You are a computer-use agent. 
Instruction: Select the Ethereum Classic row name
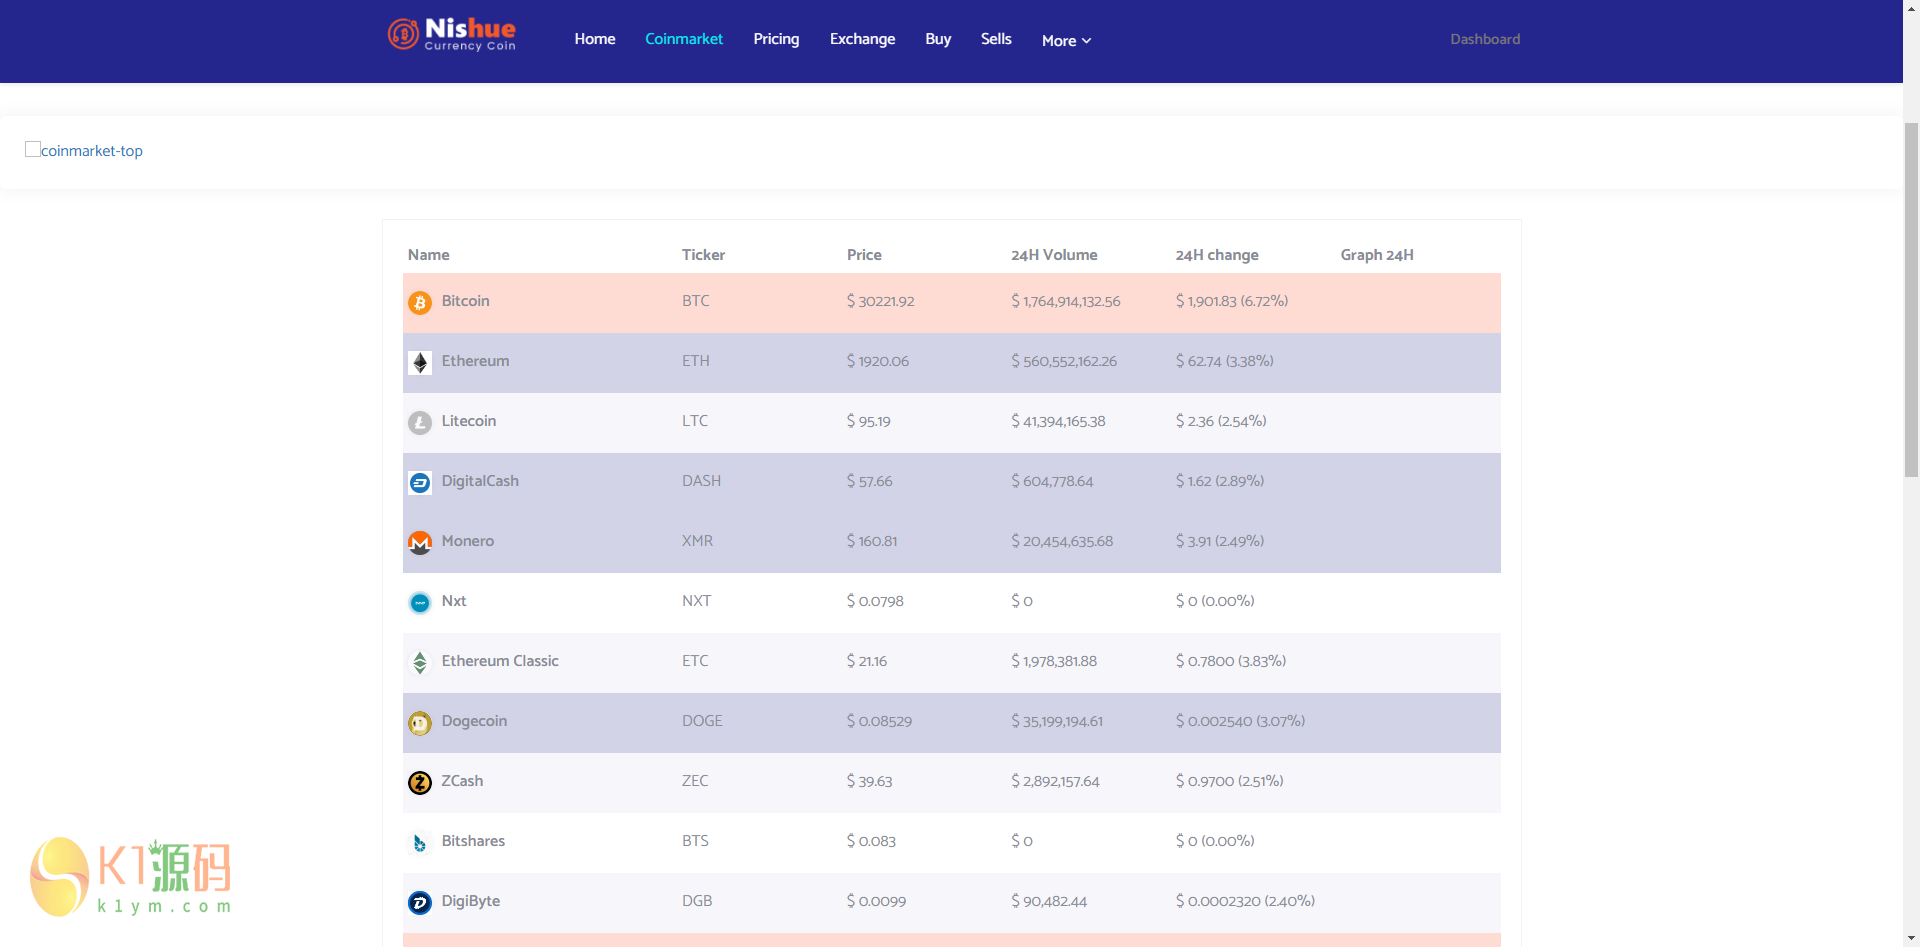tap(500, 661)
